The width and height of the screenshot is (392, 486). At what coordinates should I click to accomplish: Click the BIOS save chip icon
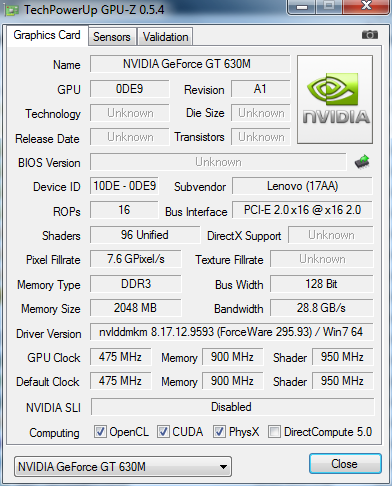pos(362,162)
